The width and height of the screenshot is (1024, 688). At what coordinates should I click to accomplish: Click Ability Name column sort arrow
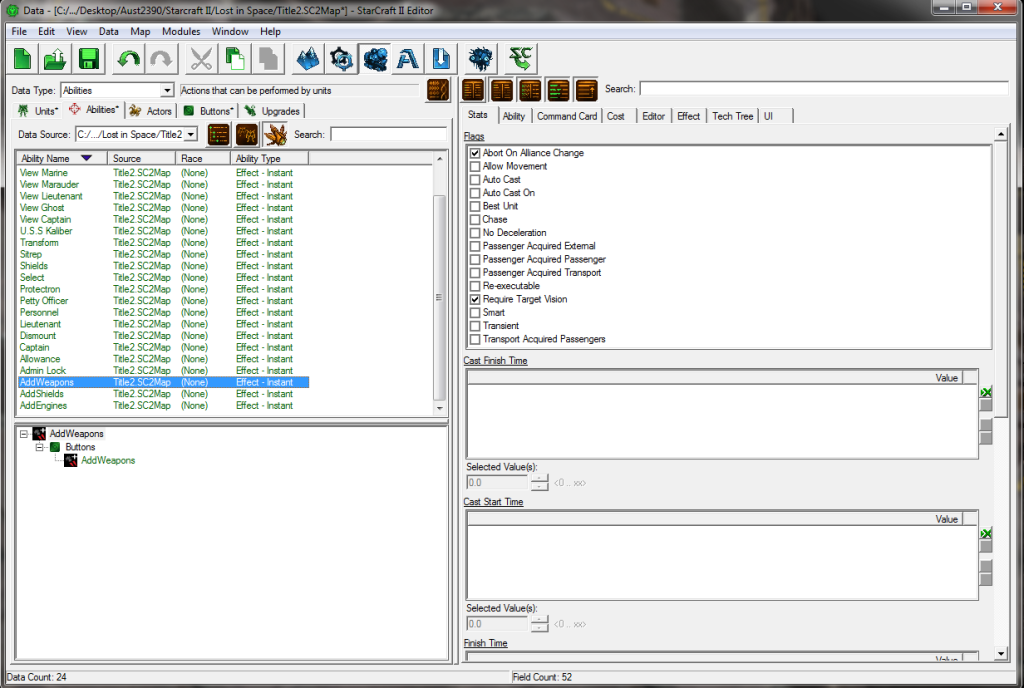click(86, 158)
